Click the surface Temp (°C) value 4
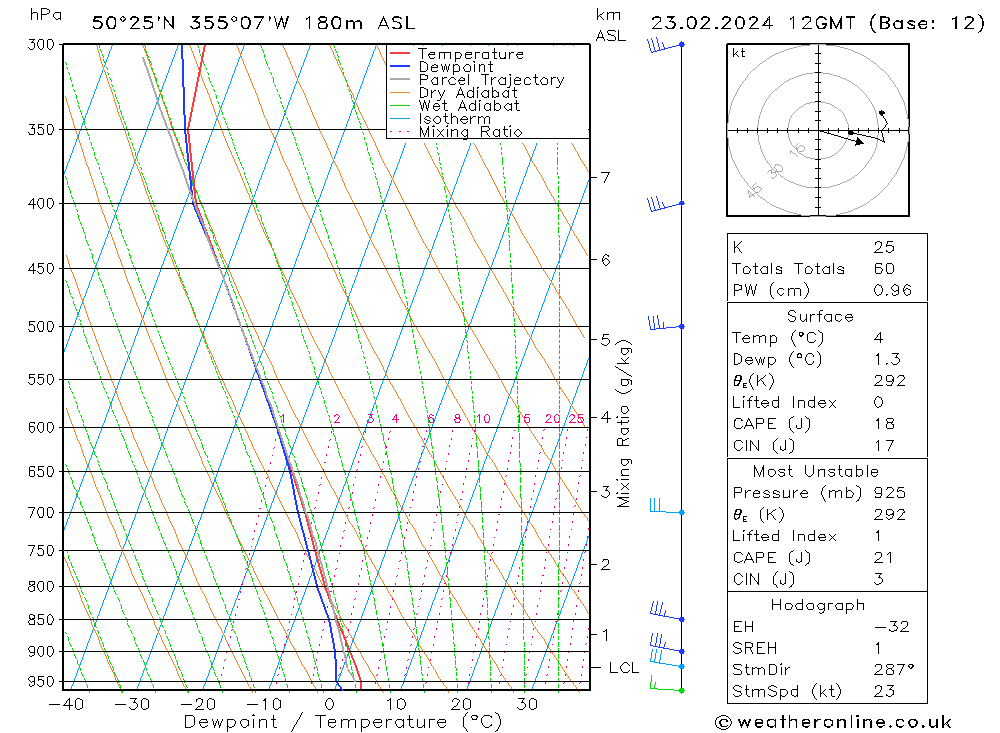1000x733 pixels. tap(879, 337)
